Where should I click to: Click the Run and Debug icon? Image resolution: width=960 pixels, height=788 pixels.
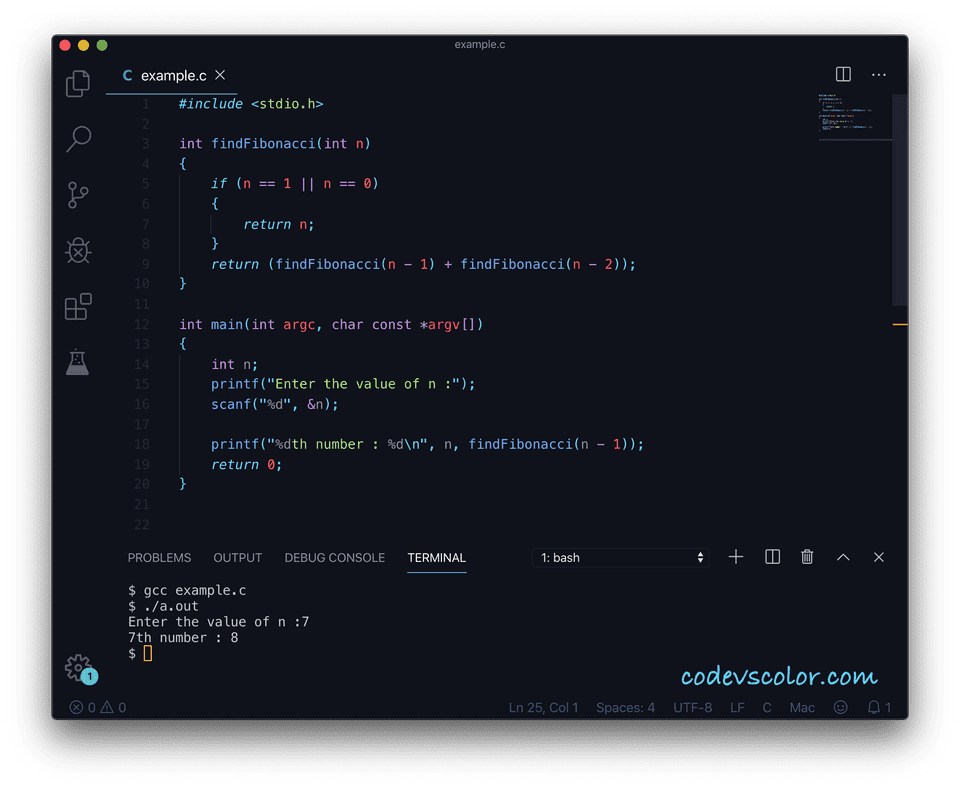[77, 251]
